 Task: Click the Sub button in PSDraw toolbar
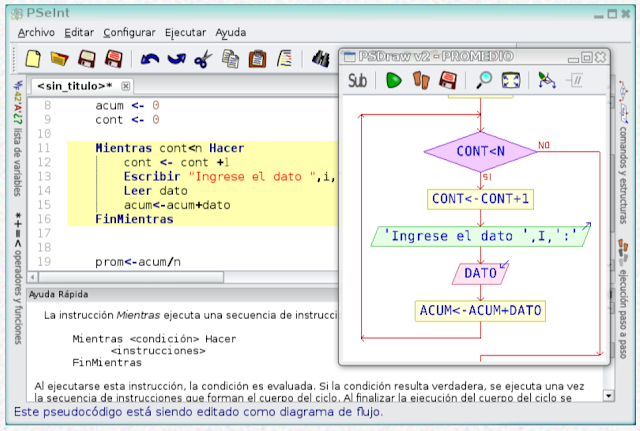click(358, 80)
